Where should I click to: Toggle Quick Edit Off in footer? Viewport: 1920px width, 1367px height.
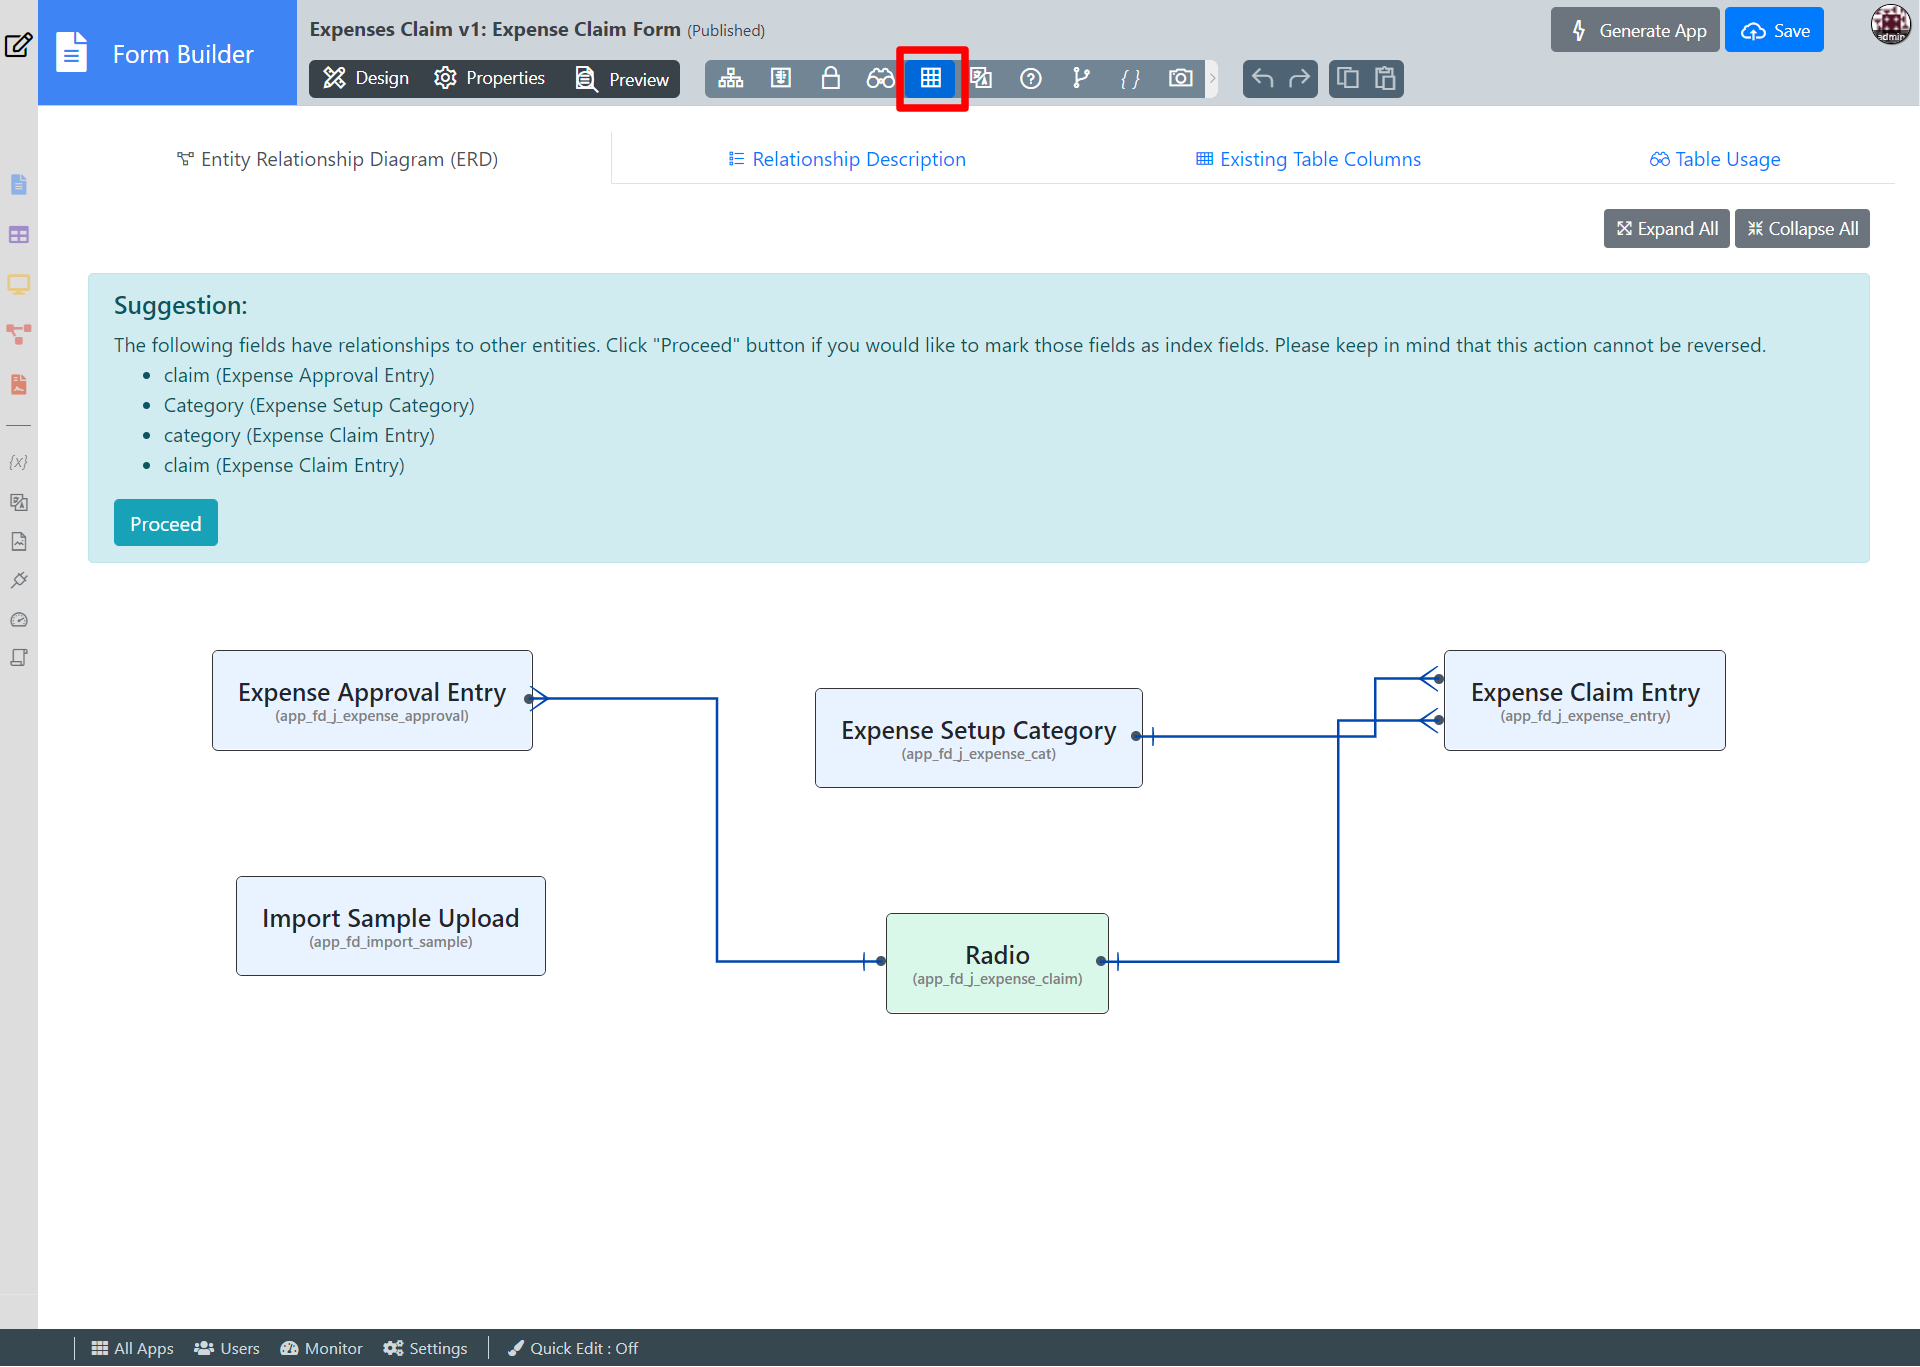point(573,1348)
